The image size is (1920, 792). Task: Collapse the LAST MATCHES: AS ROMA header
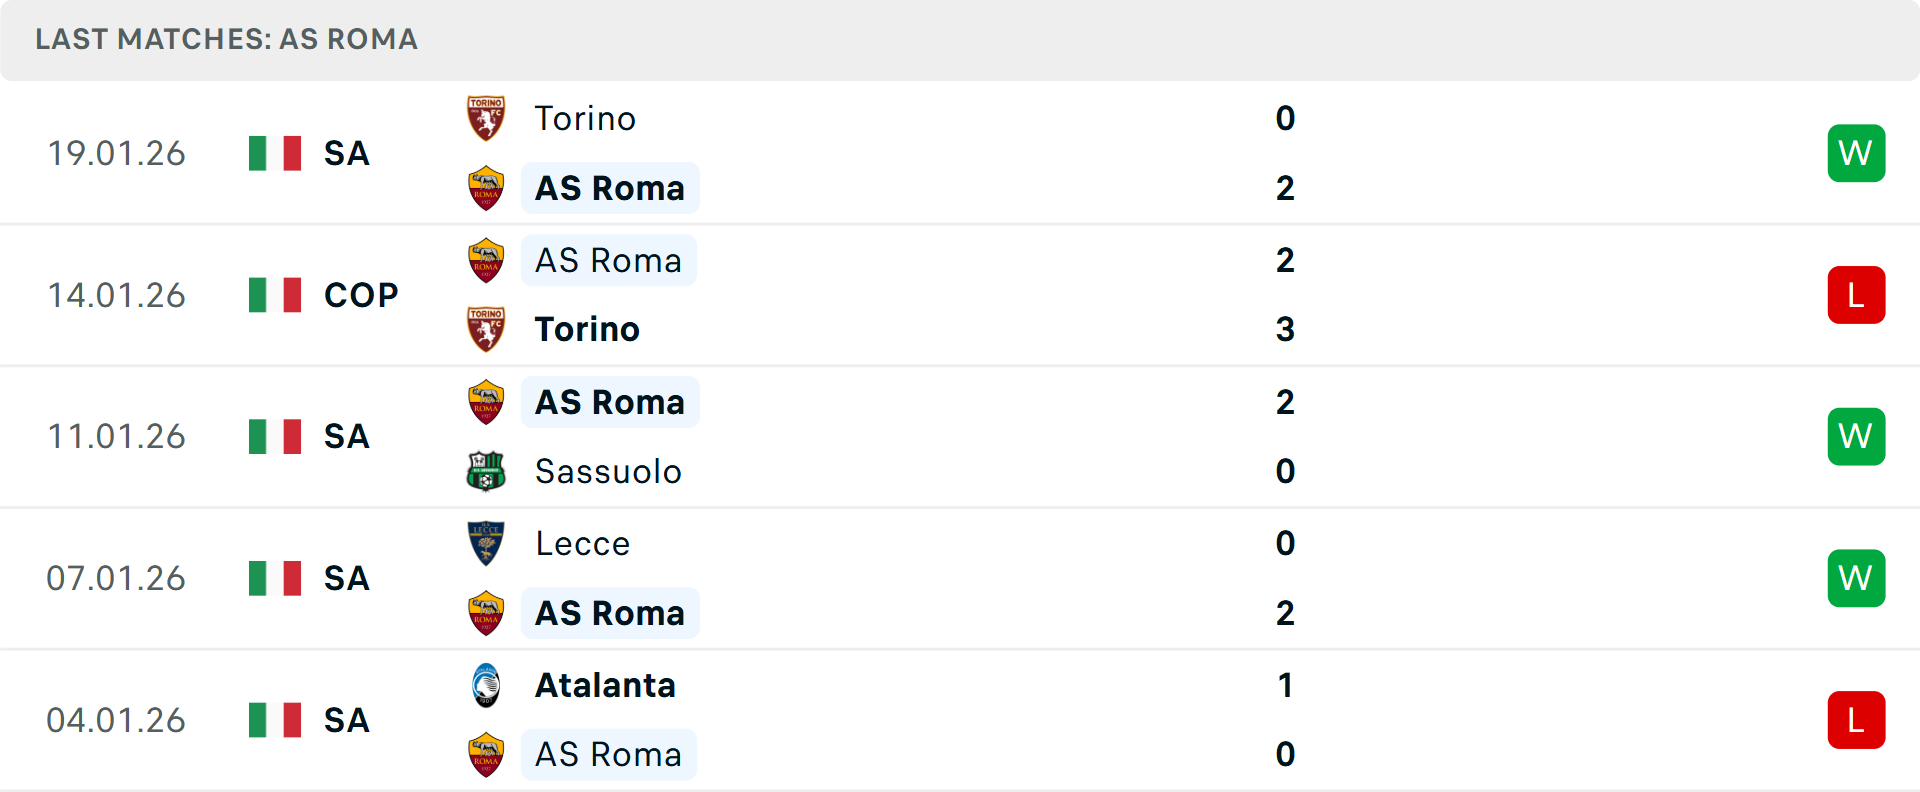(x=226, y=40)
